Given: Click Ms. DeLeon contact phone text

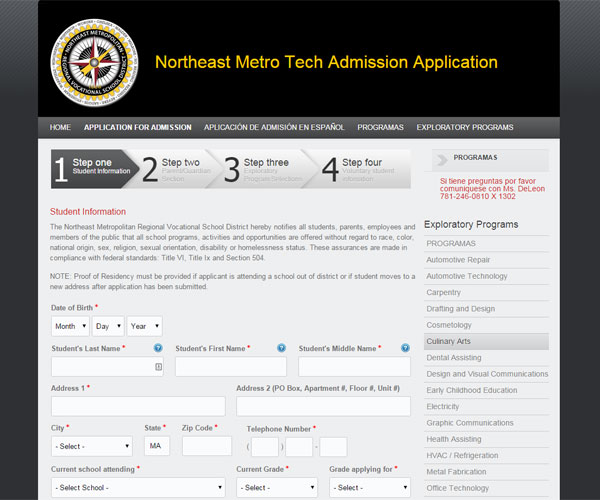Looking at the screenshot, I should 492,189.
